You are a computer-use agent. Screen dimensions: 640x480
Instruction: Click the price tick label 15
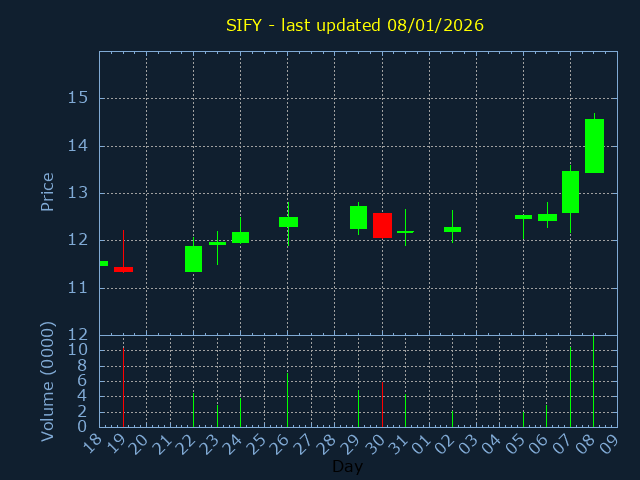click(x=78, y=98)
